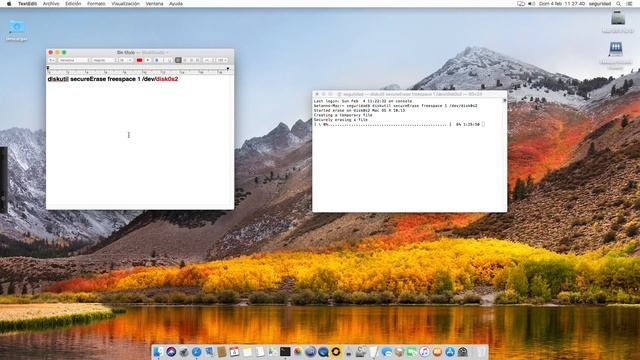The width and height of the screenshot is (640, 360).
Task: Open the yellow circular-arrow app in Dock
Action: click(x=336, y=351)
